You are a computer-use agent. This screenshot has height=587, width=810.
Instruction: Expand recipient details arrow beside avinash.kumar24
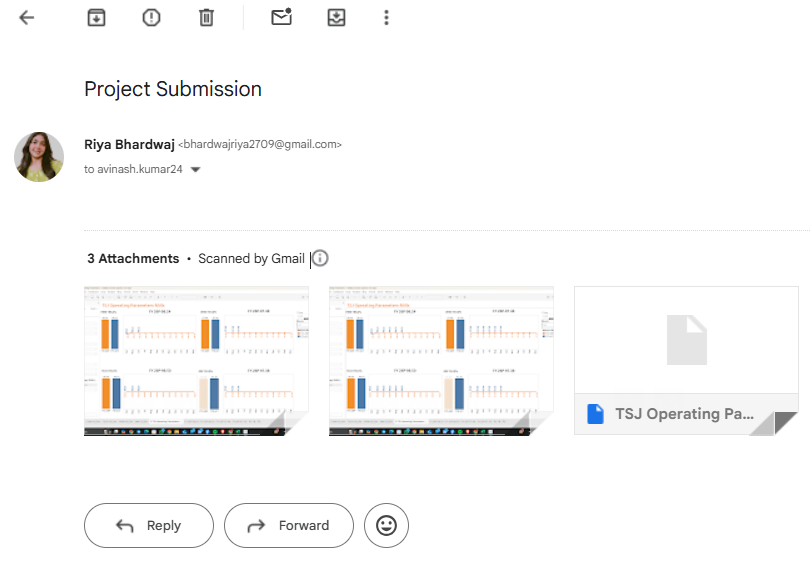coord(195,170)
